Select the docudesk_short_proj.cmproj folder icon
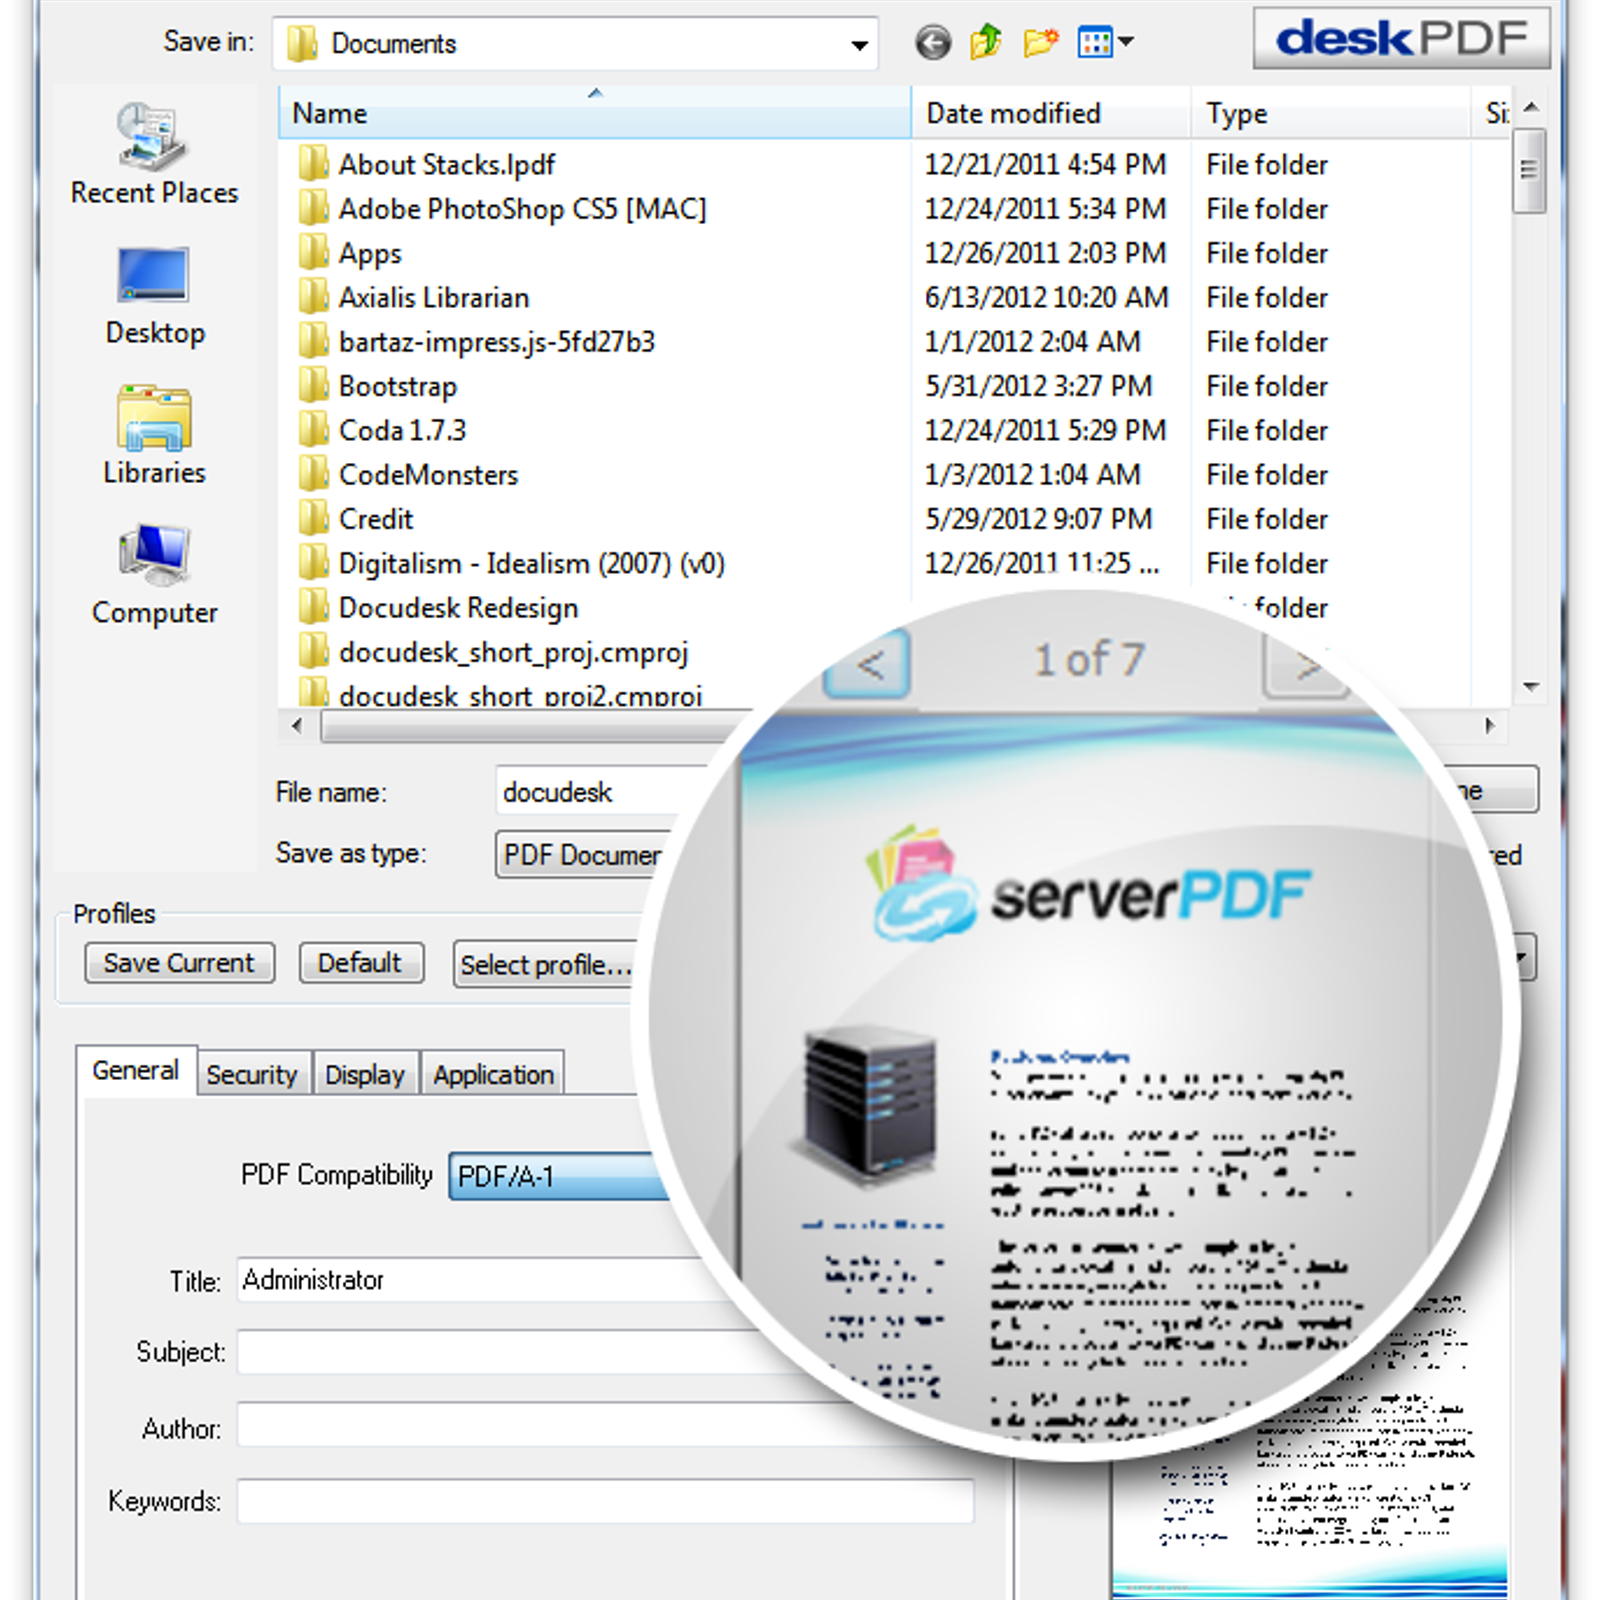 click(x=313, y=651)
